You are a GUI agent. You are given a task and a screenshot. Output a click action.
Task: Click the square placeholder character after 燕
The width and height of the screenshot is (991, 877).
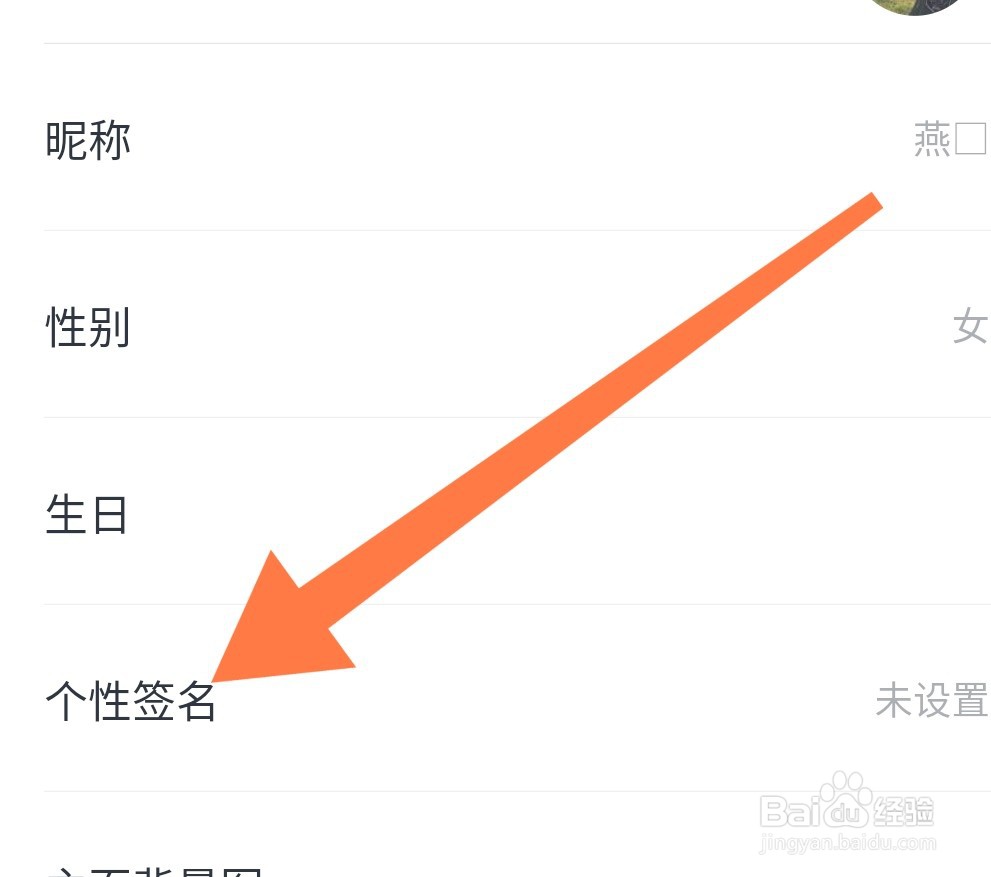coord(970,139)
